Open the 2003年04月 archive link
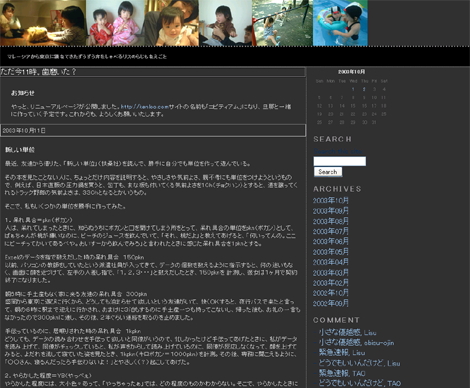 tap(331, 262)
